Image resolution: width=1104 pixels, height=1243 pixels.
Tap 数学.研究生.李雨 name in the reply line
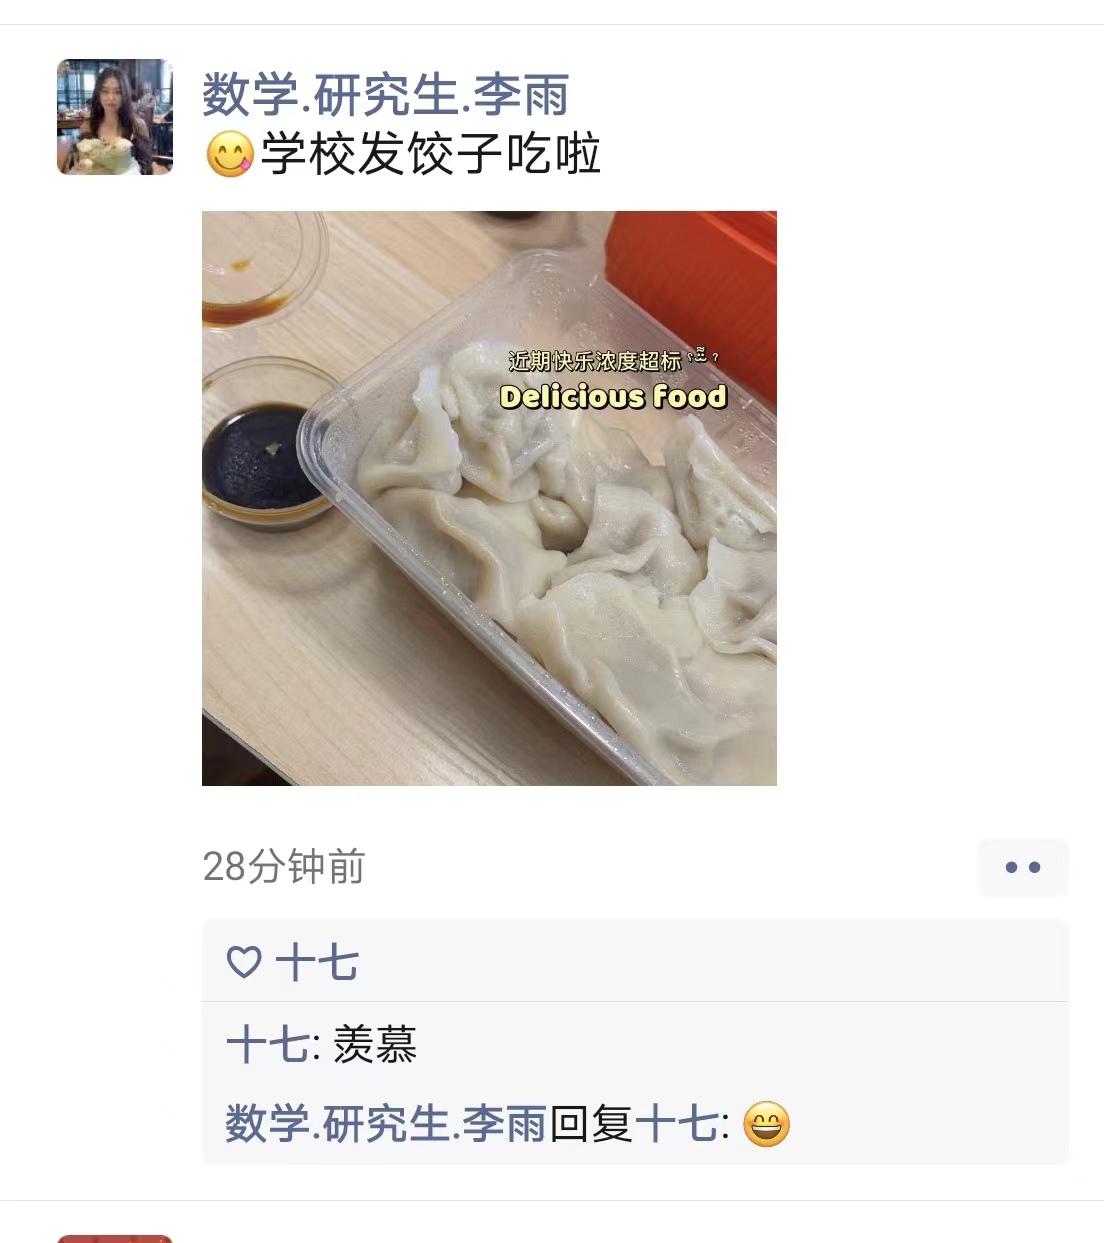(386, 1123)
